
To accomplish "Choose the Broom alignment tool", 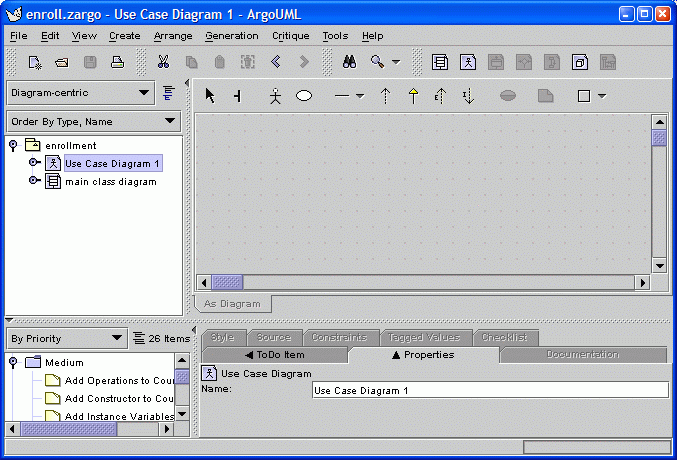I will [x=237, y=96].
